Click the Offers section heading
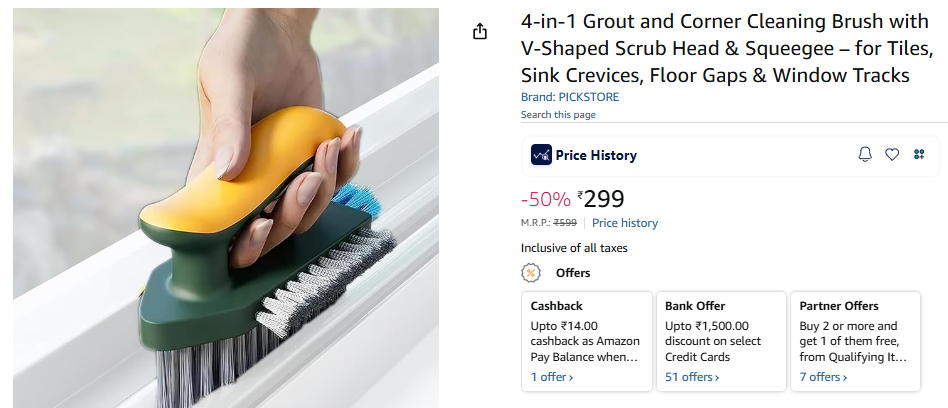 coord(573,273)
